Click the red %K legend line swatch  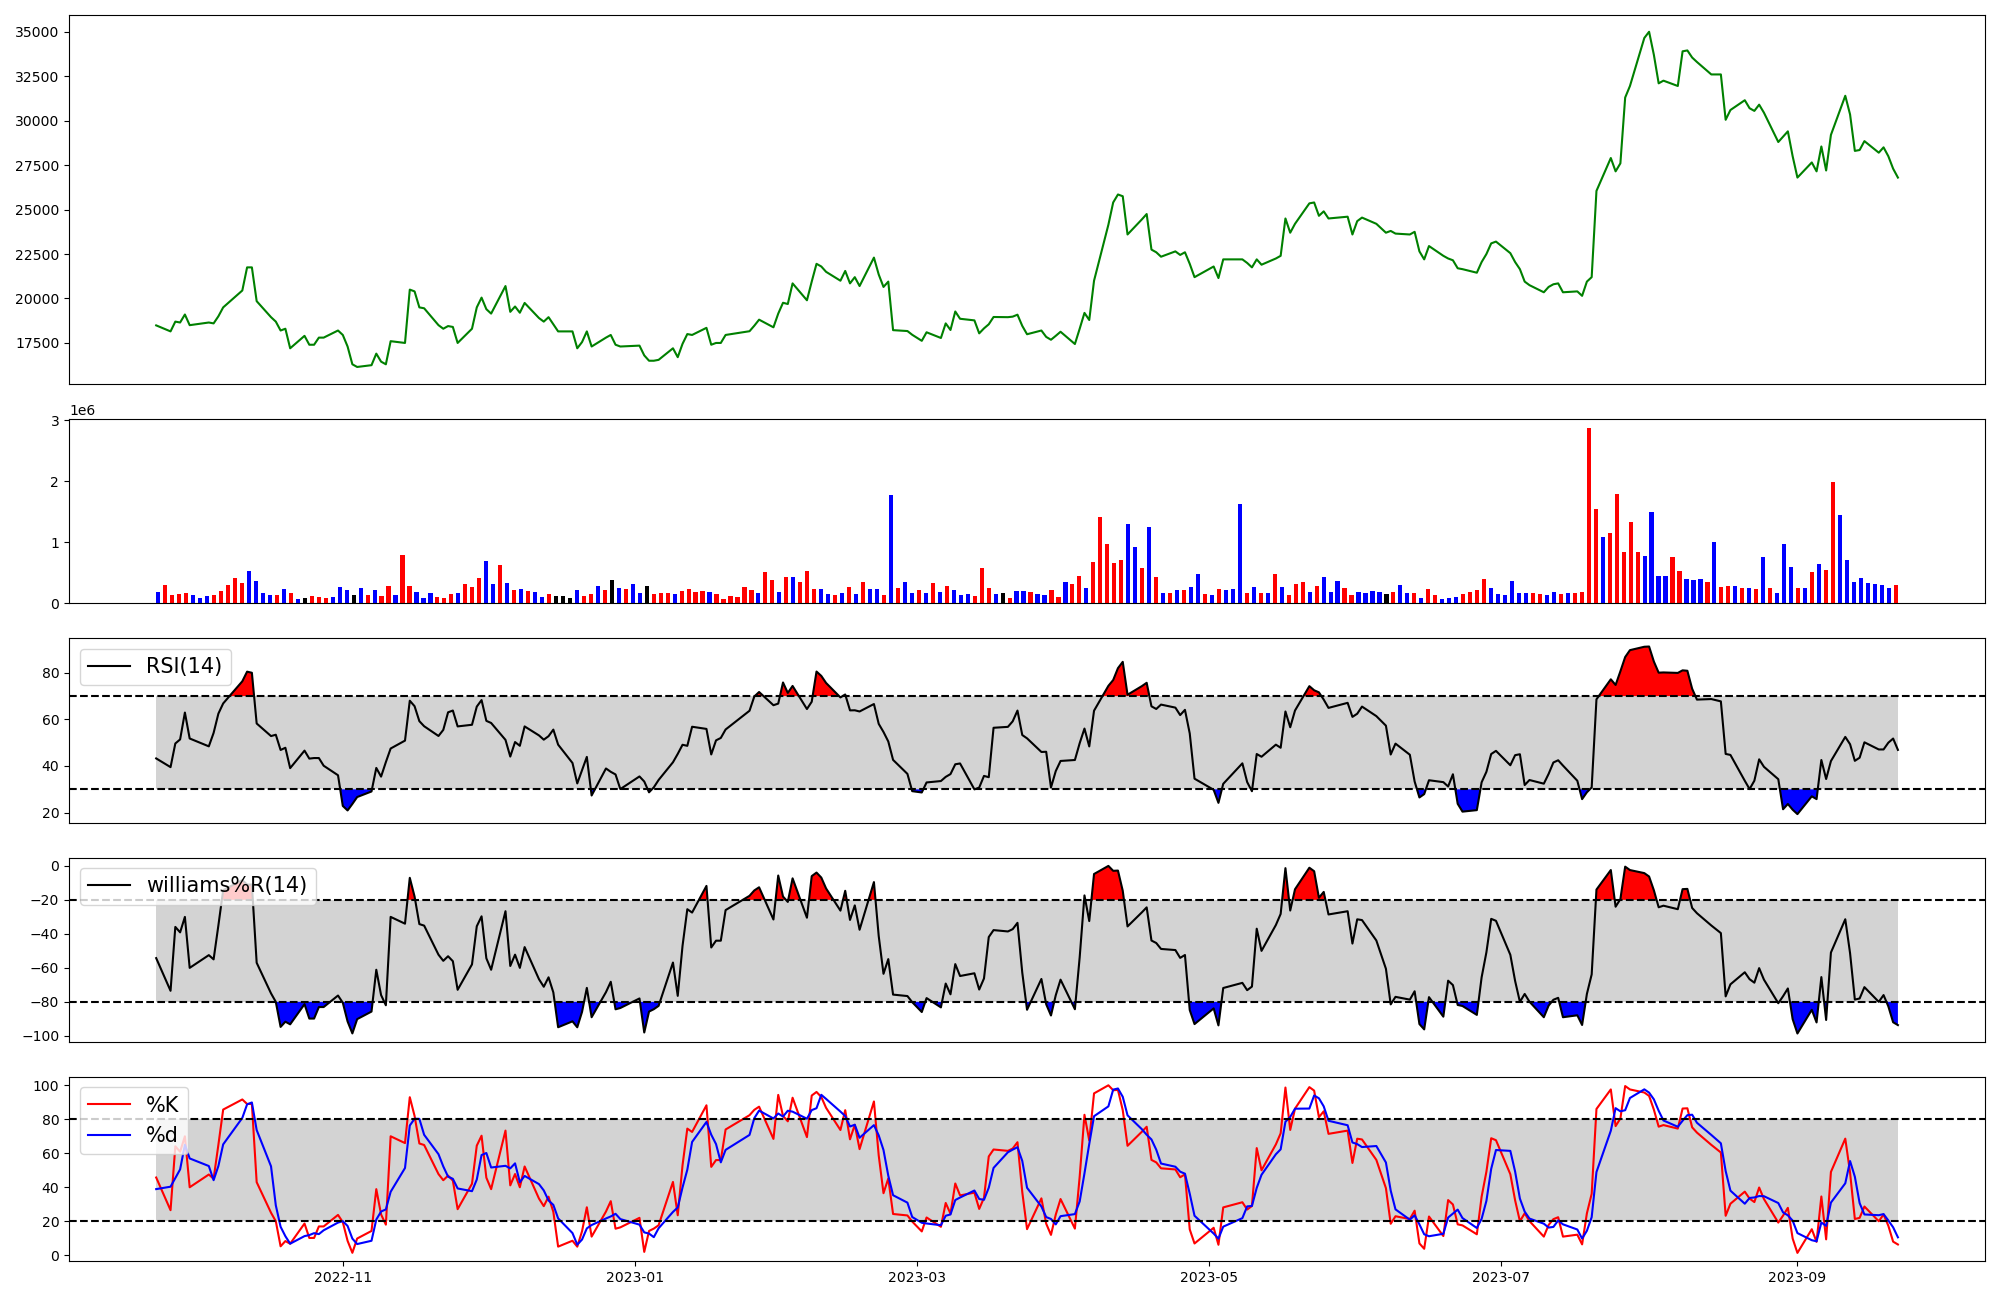click(x=110, y=1105)
